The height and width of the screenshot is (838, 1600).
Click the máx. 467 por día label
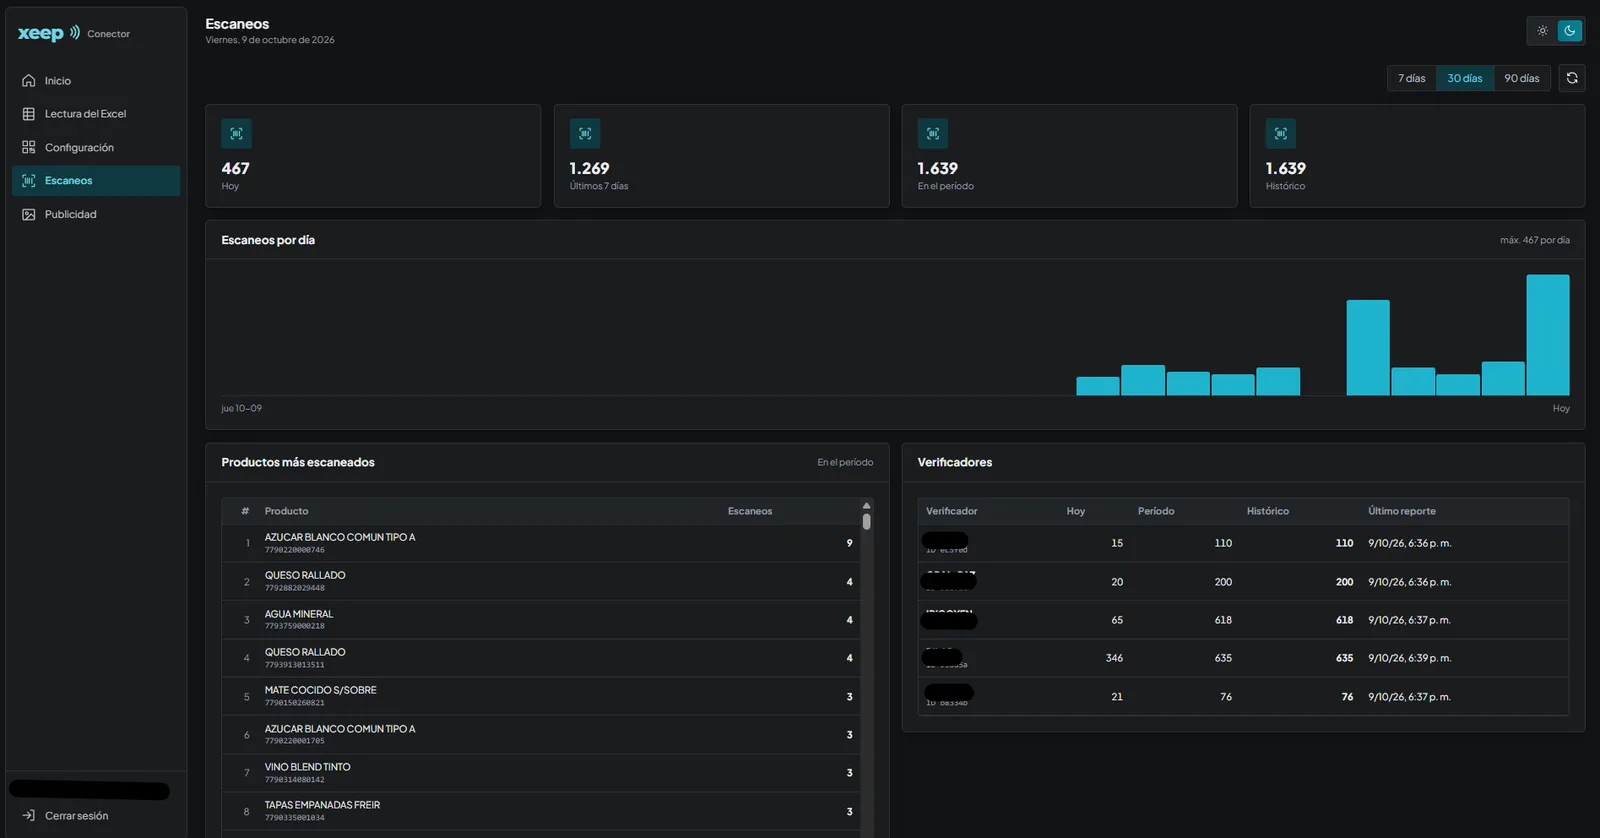(1535, 240)
